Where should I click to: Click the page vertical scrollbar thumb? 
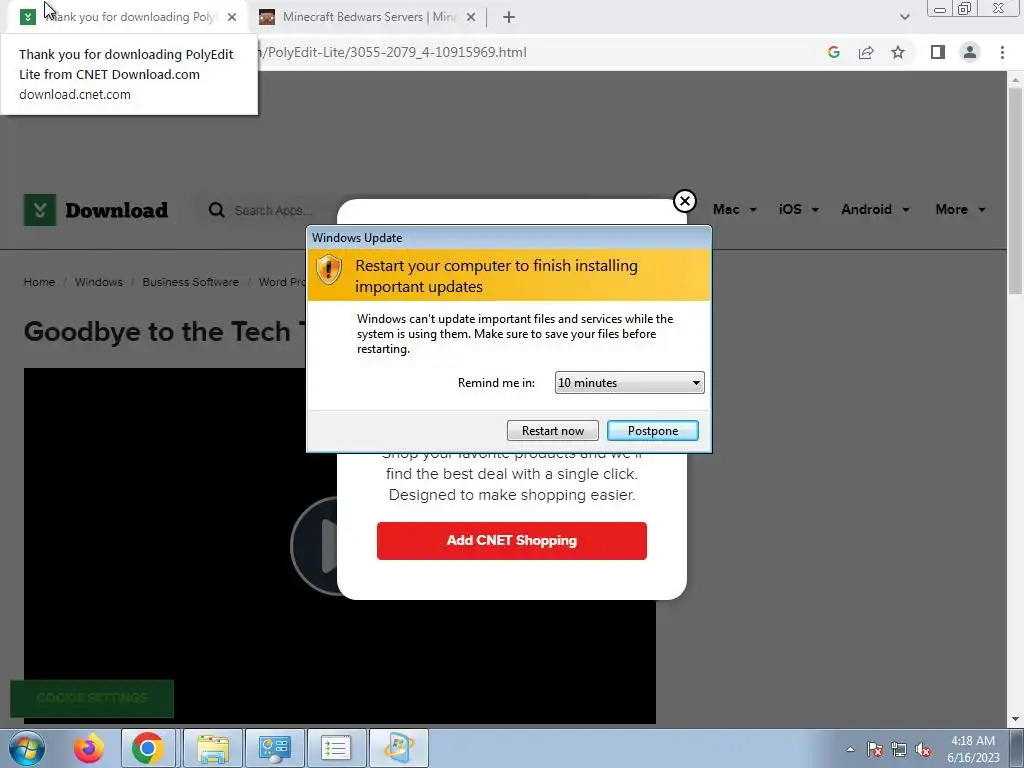(x=1014, y=190)
